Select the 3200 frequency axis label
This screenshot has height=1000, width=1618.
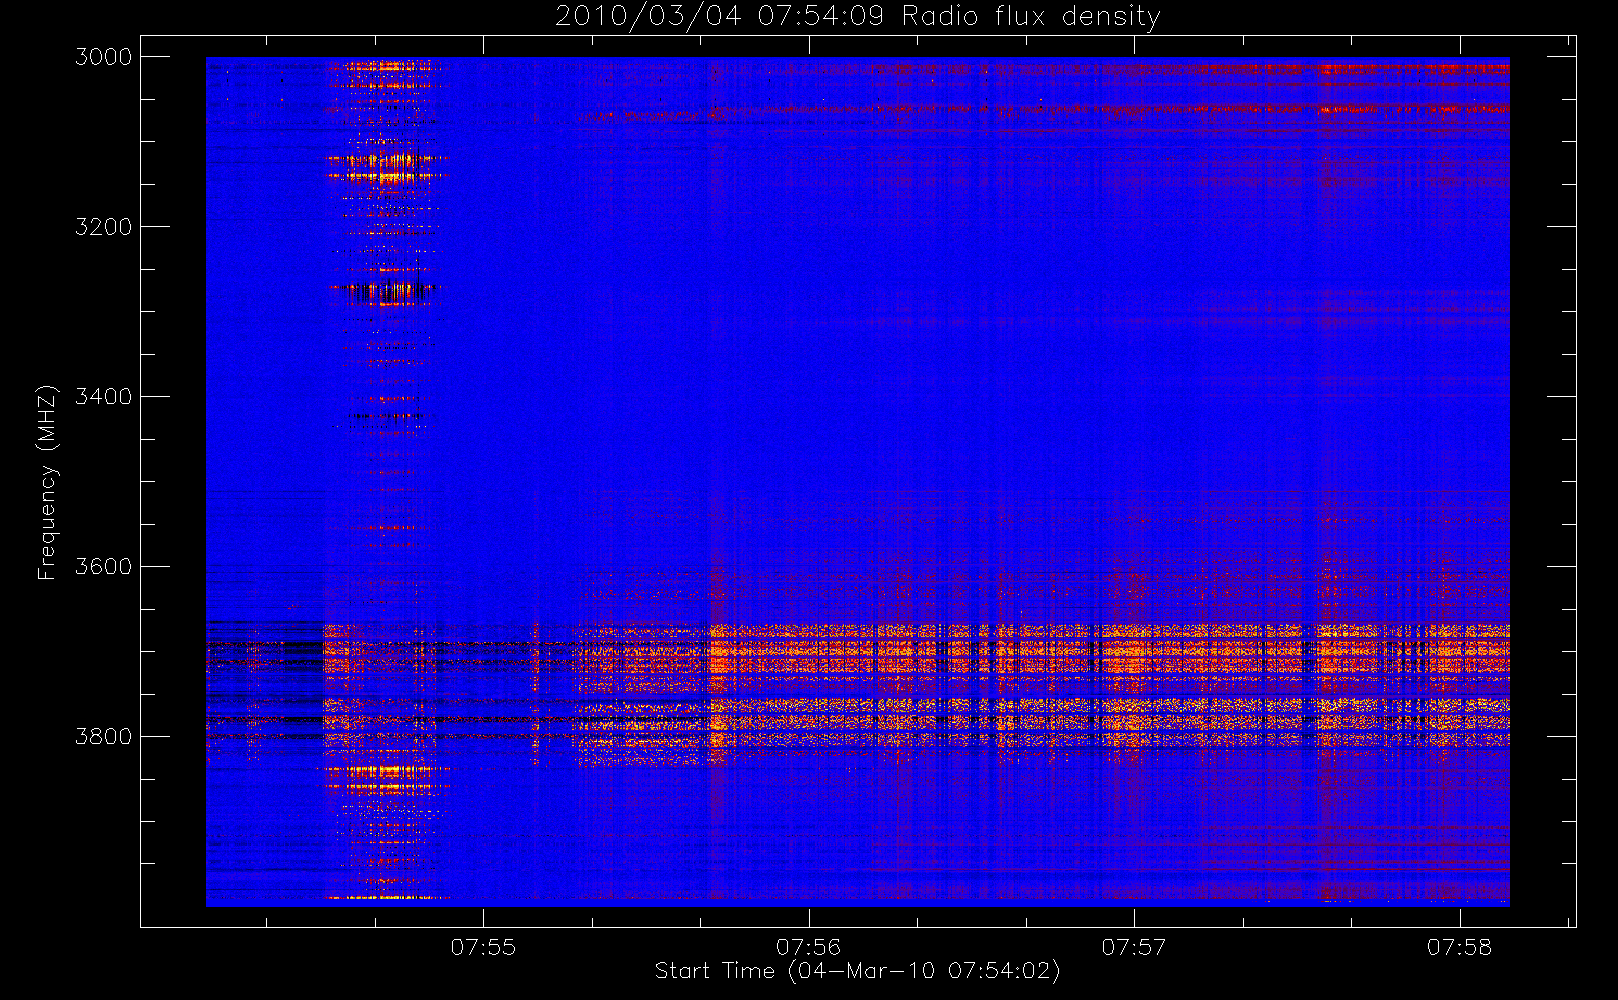104,227
